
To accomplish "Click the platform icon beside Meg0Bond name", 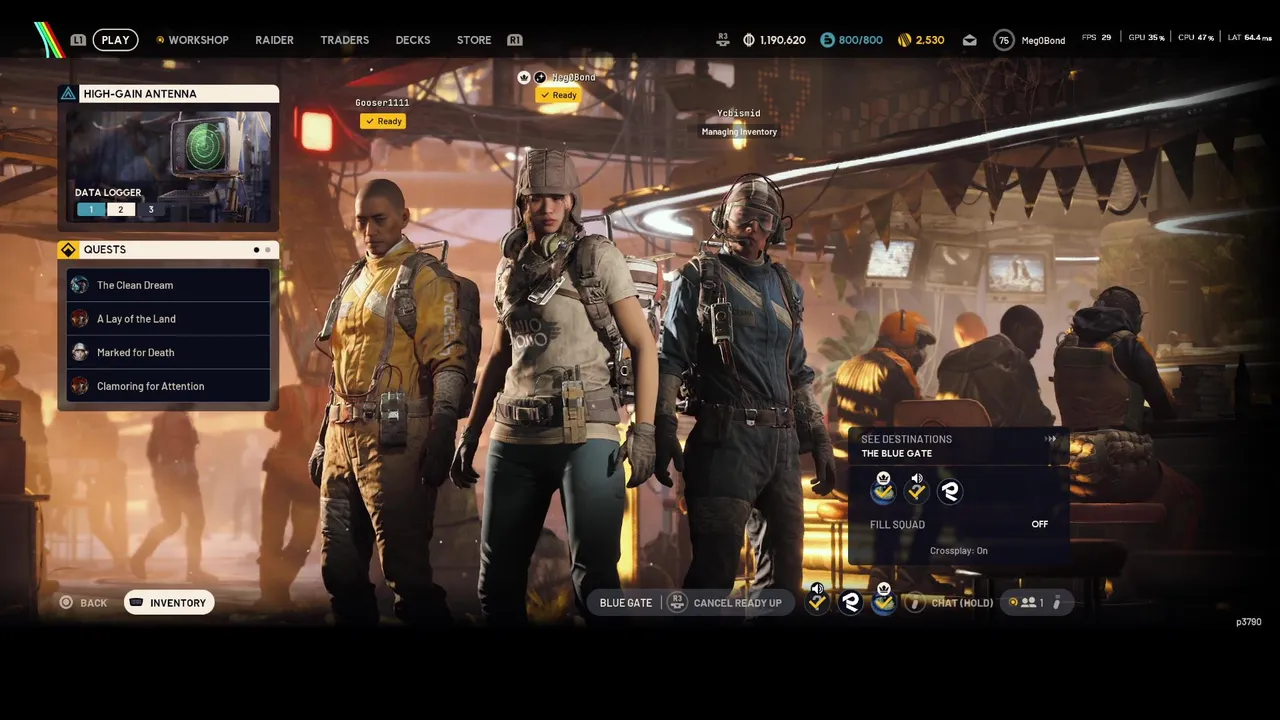I will pos(540,77).
